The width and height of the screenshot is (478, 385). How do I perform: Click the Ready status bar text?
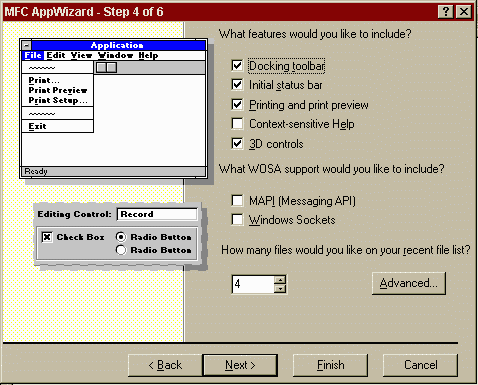tap(36, 171)
